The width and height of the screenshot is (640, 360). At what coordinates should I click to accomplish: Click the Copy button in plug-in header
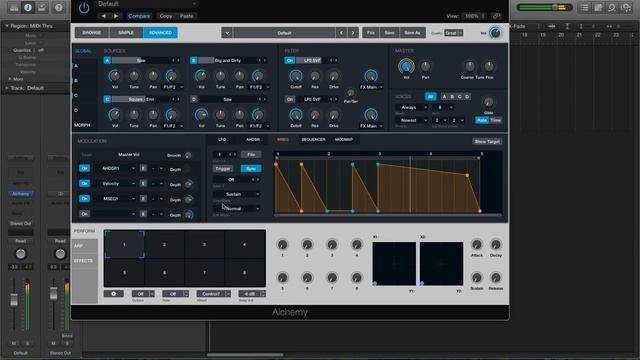(x=166, y=16)
